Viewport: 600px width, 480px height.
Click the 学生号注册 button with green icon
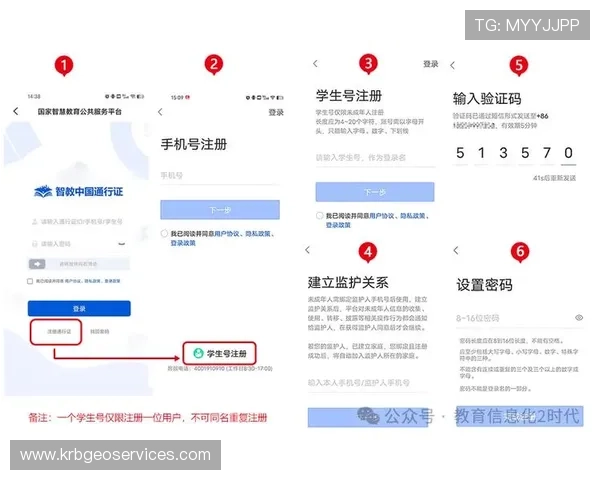point(220,353)
